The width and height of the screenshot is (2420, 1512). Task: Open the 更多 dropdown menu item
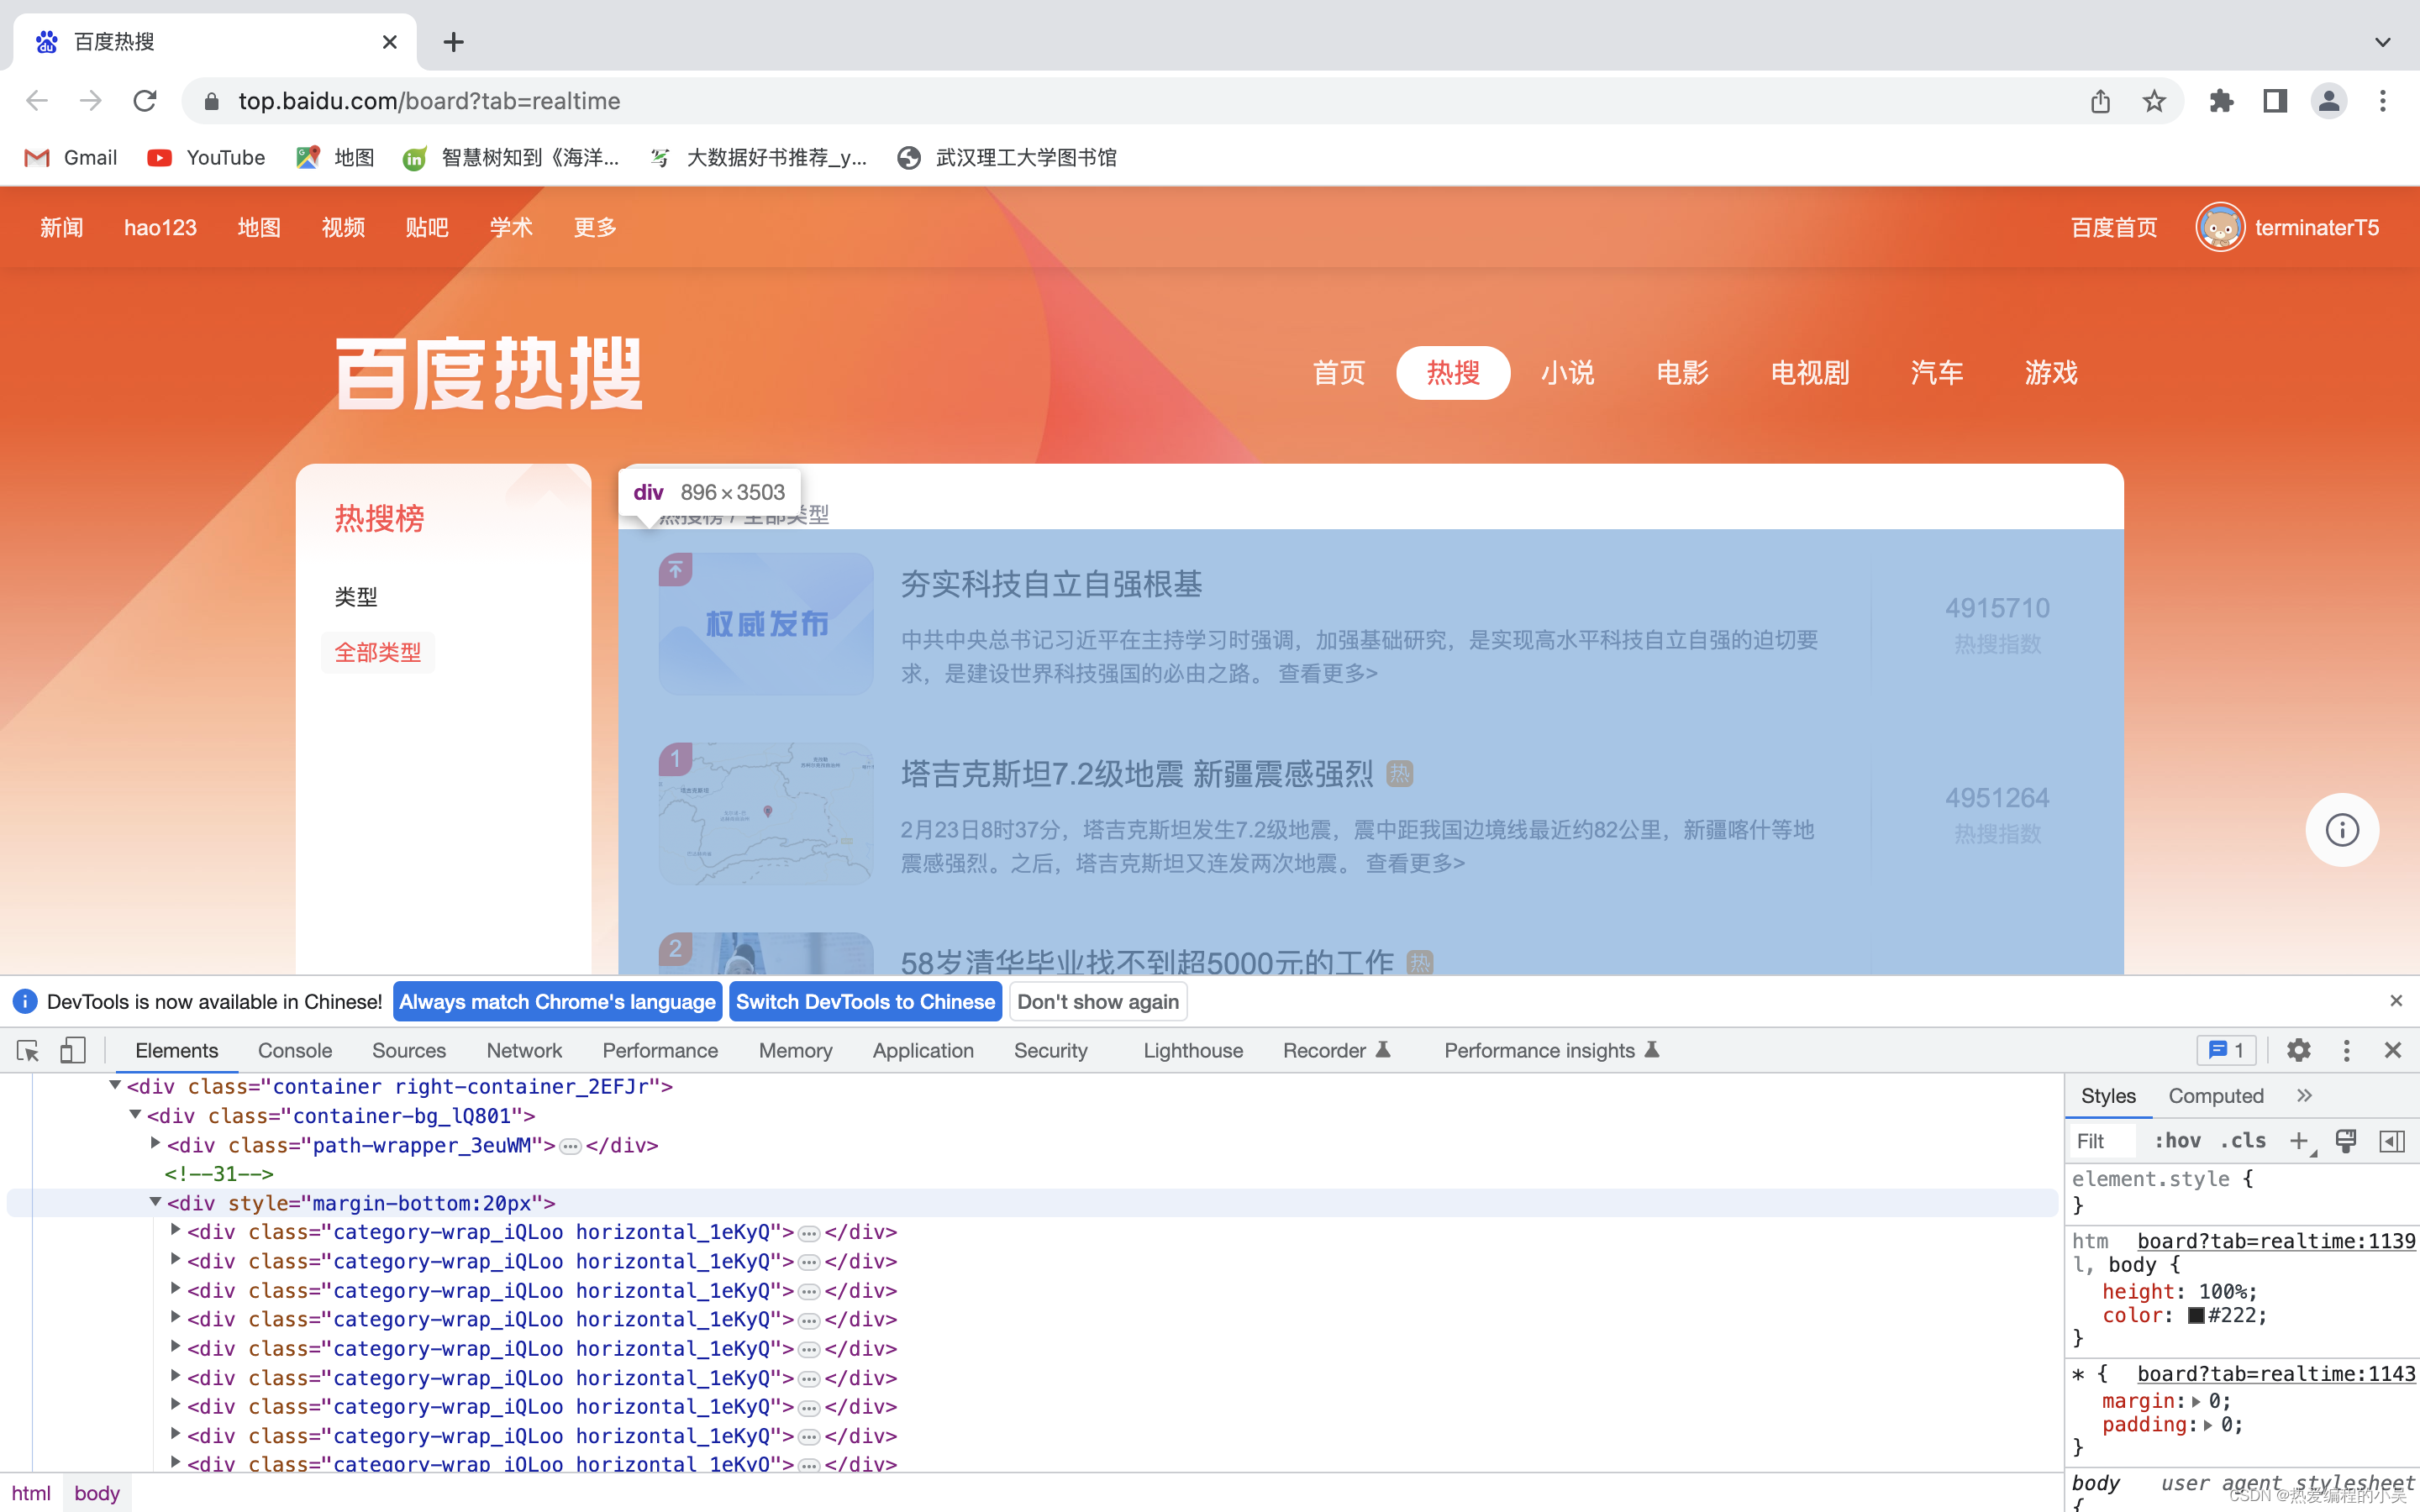[592, 227]
